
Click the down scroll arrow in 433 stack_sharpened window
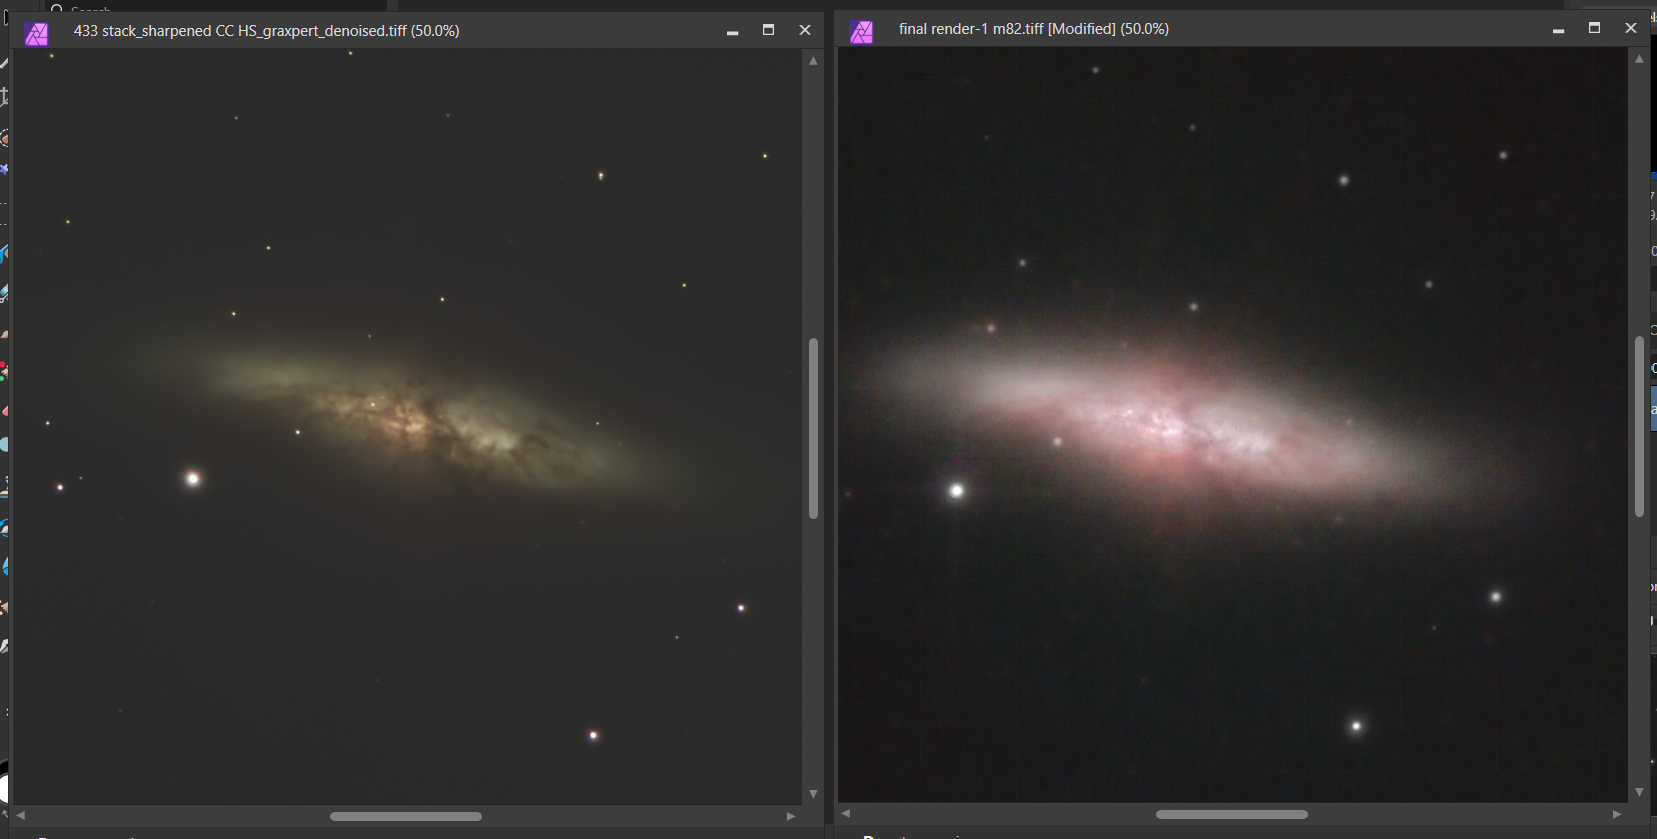coord(813,794)
